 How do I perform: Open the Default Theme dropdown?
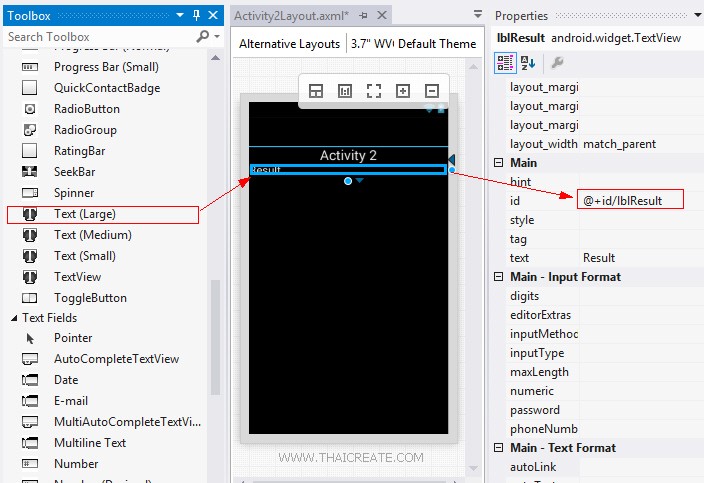[x=437, y=44]
